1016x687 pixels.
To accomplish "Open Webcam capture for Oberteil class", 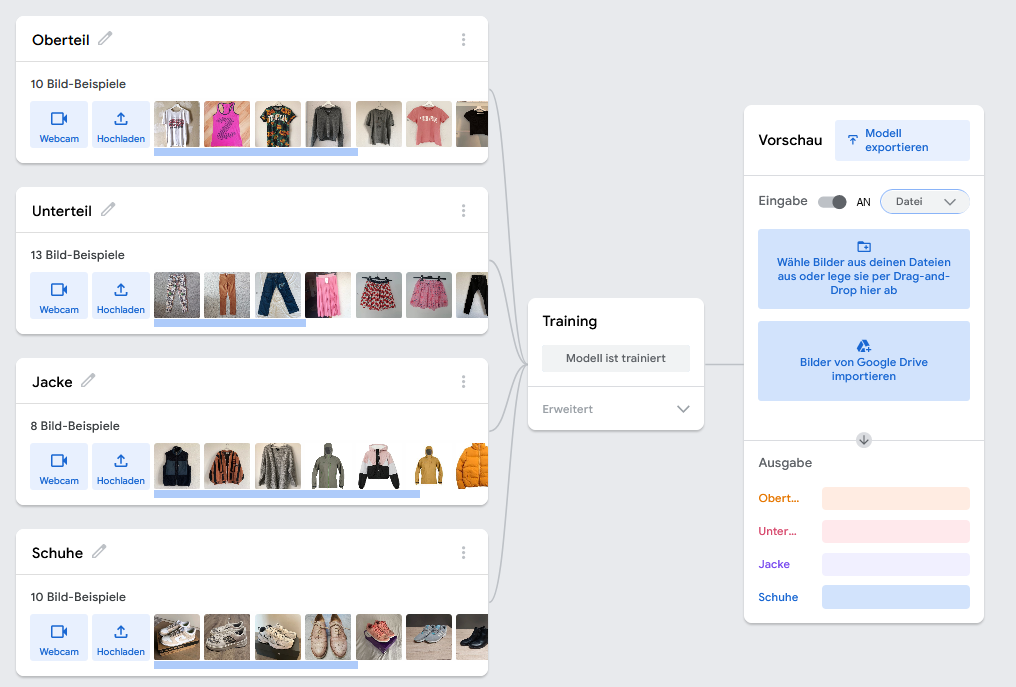I will (x=59, y=125).
